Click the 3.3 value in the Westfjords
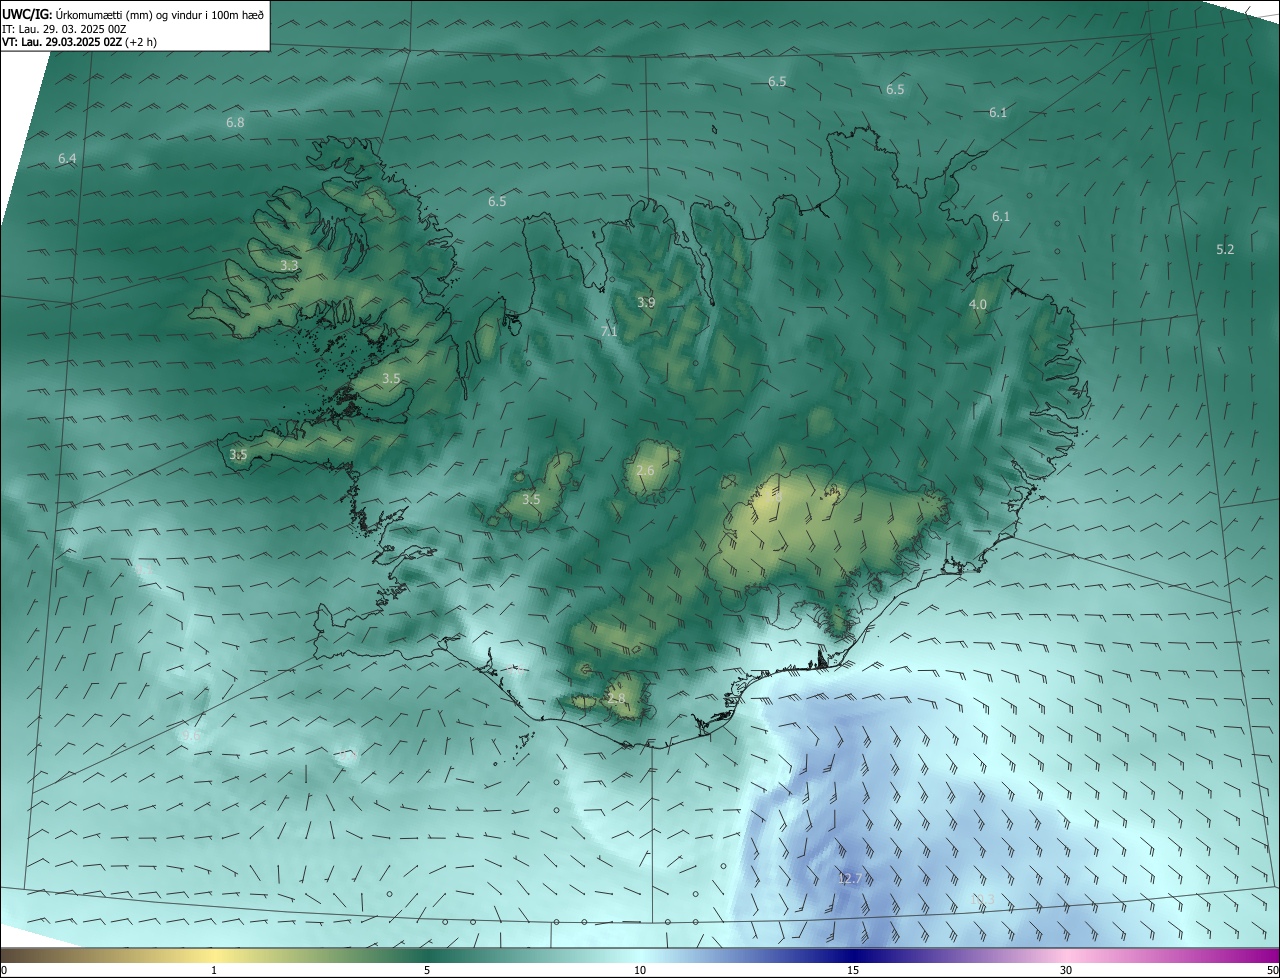This screenshot has width=1280, height=978. 289,265
